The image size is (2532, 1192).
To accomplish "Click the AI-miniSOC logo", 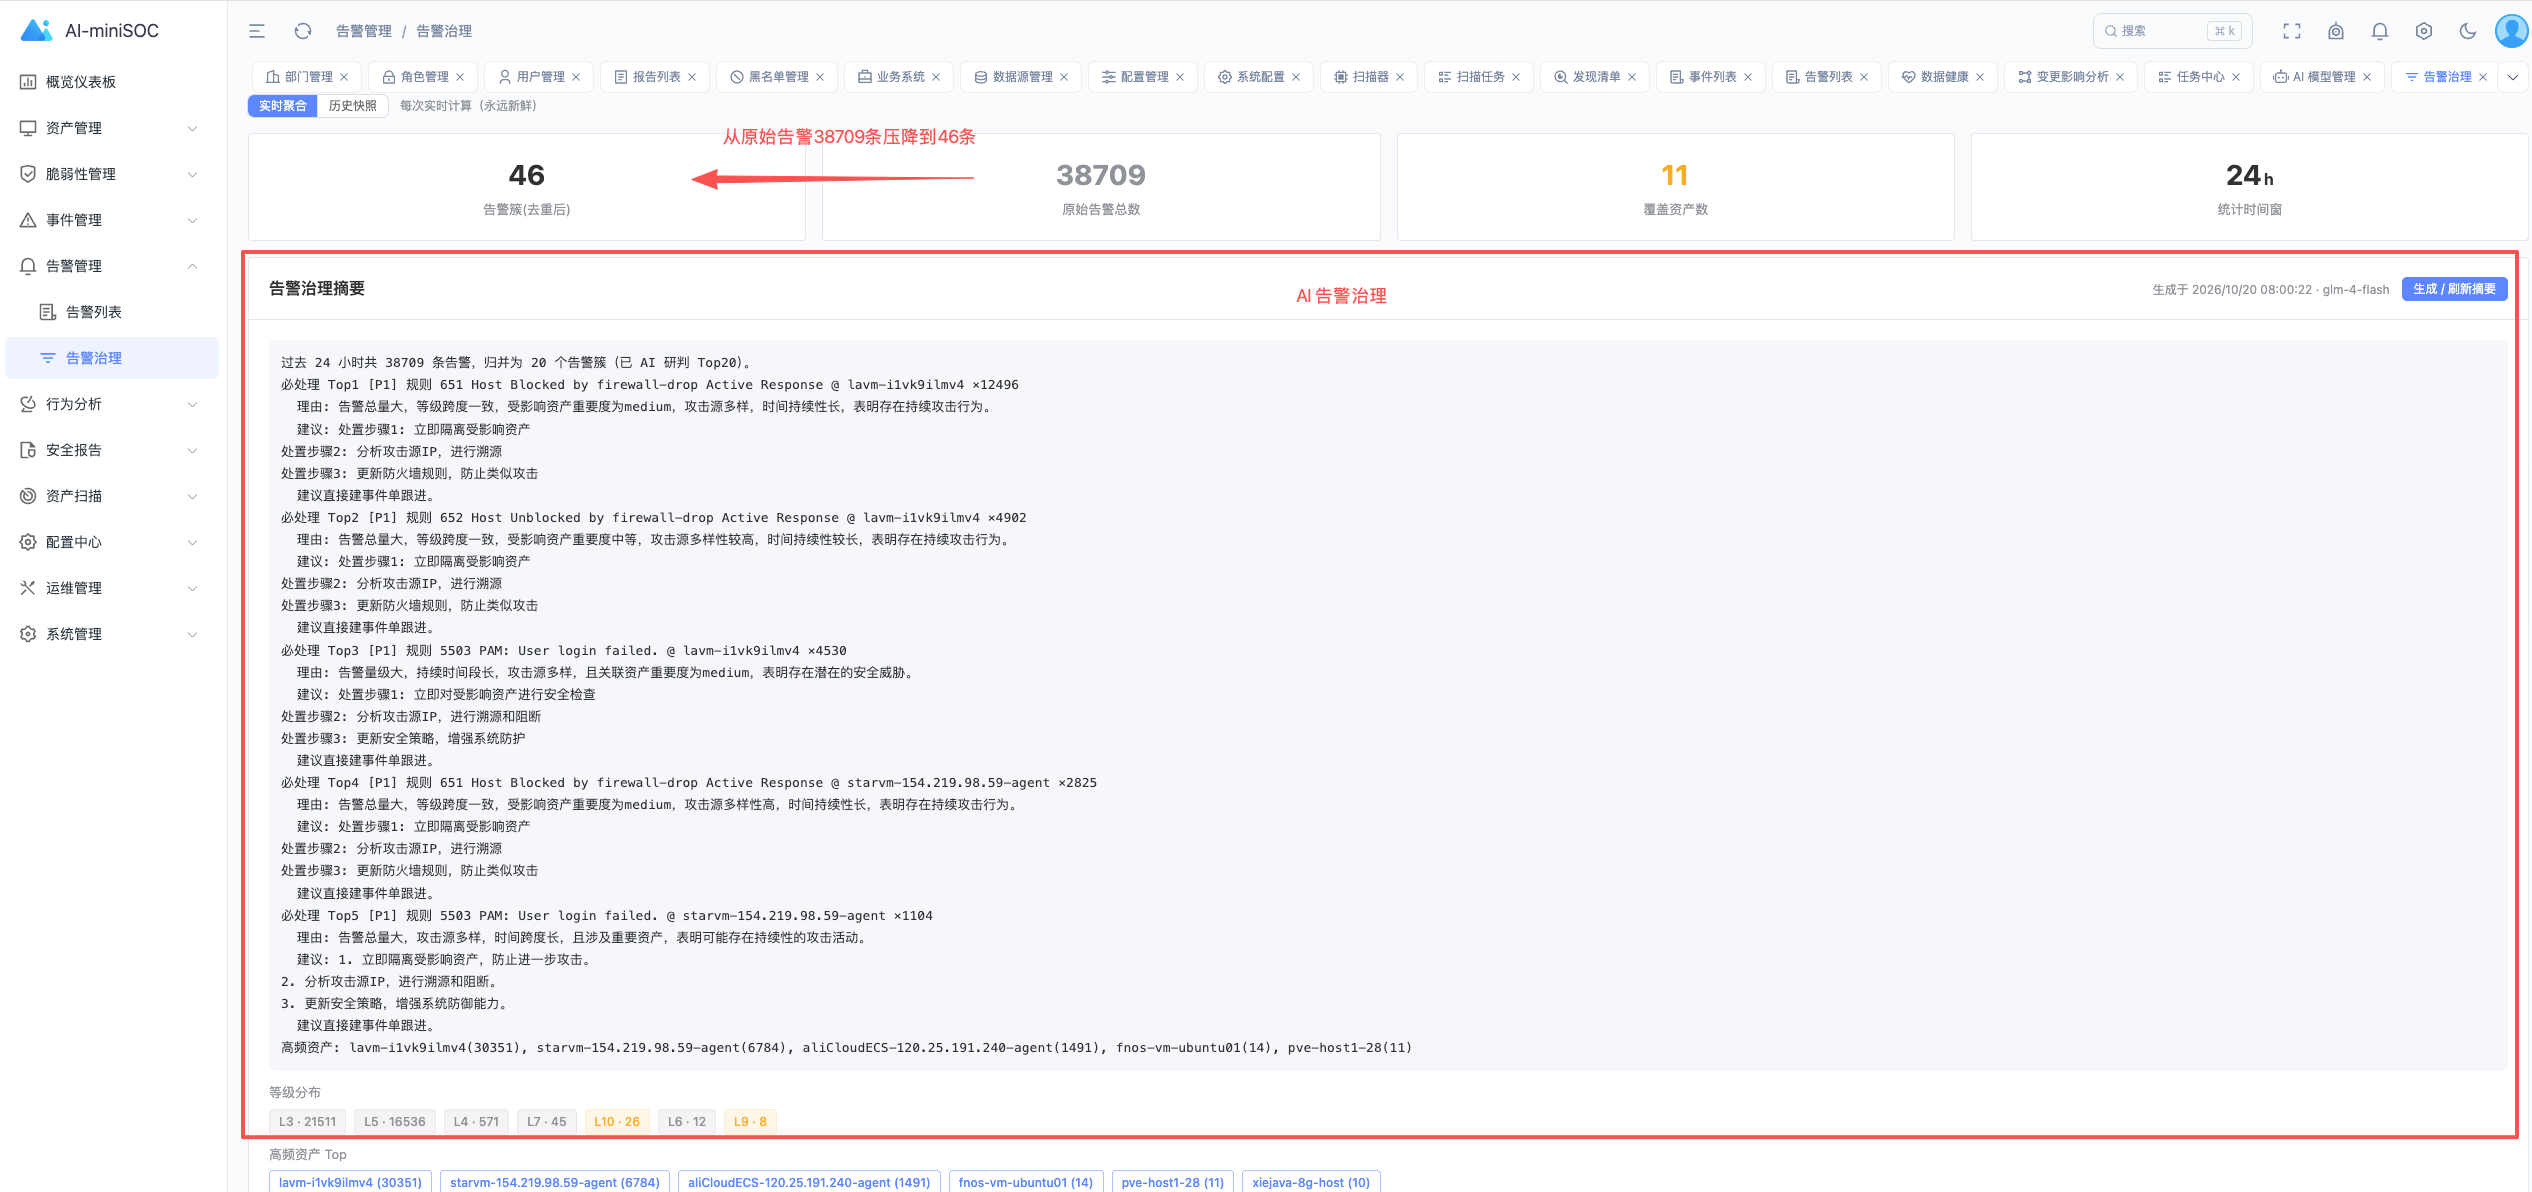I will click(90, 31).
